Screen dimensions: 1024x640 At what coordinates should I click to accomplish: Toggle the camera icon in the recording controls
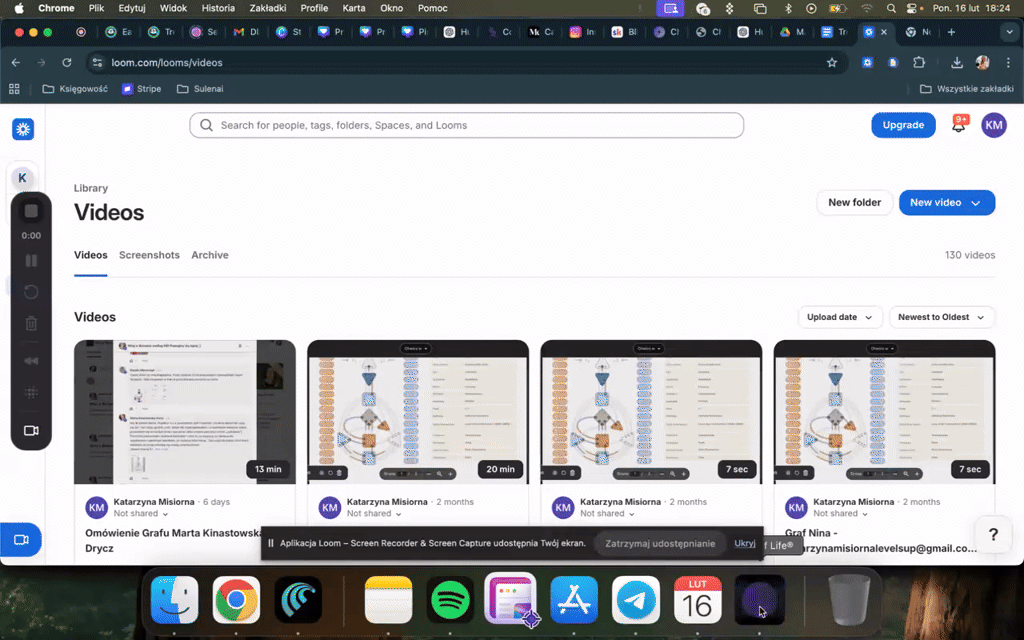coord(31,430)
